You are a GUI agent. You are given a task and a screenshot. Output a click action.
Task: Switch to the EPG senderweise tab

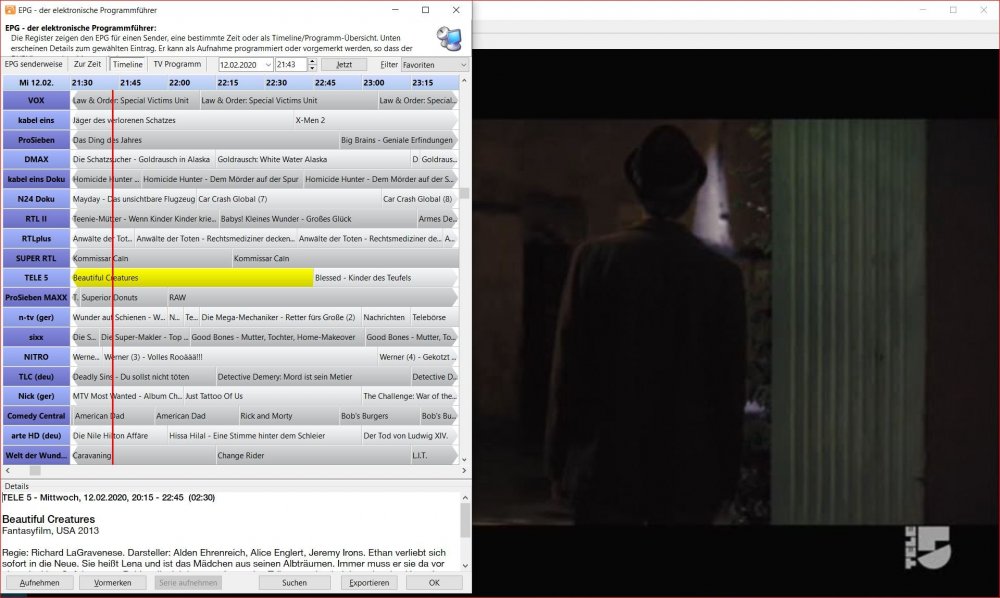(x=34, y=64)
